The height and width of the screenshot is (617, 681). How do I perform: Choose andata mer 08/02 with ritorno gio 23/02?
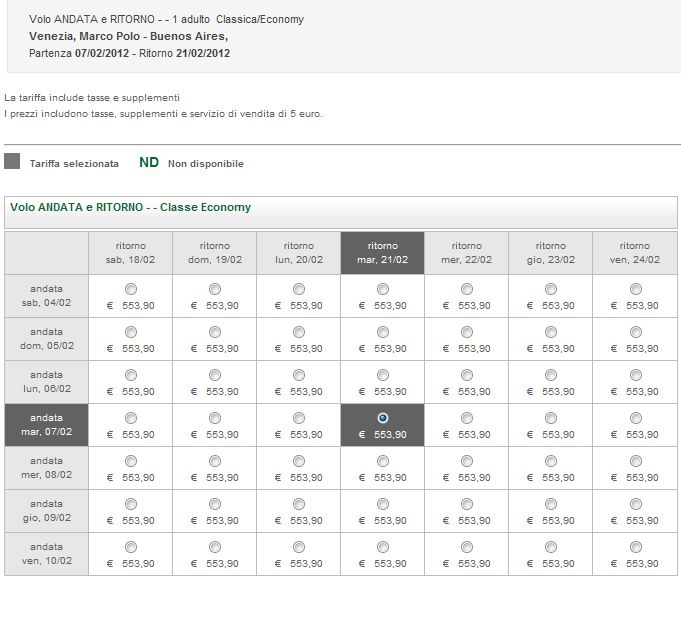pyautogui.click(x=551, y=461)
